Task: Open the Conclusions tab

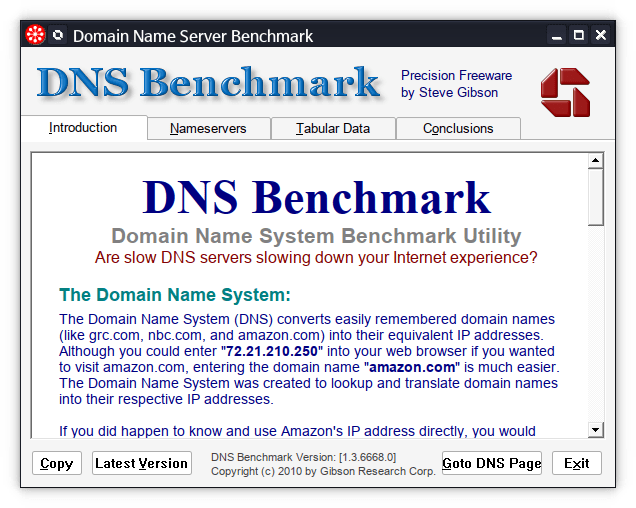Action: [x=458, y=129]
